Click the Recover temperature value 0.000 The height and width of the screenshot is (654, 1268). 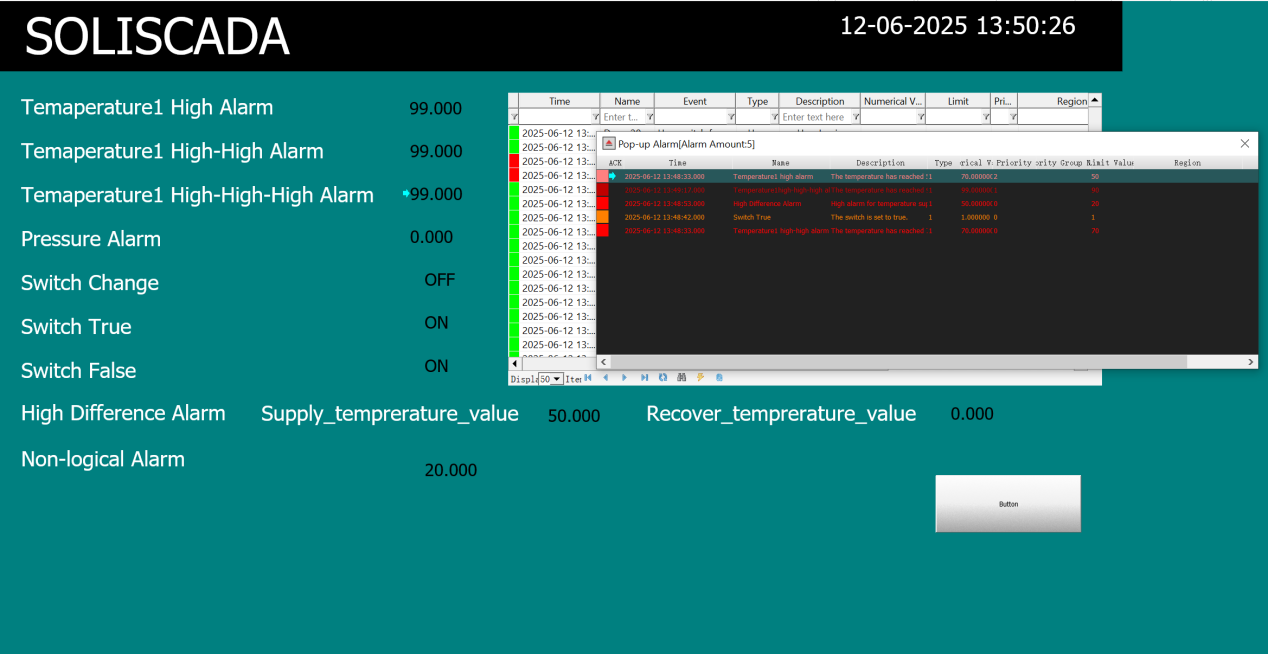(972, 413)
